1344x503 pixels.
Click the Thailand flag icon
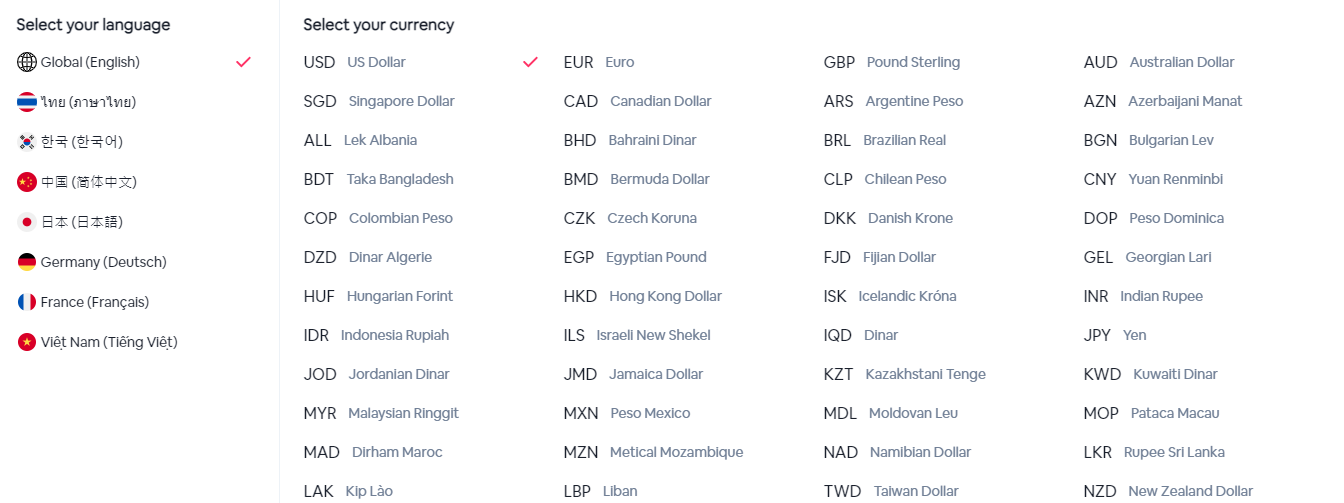pos(27,102)
